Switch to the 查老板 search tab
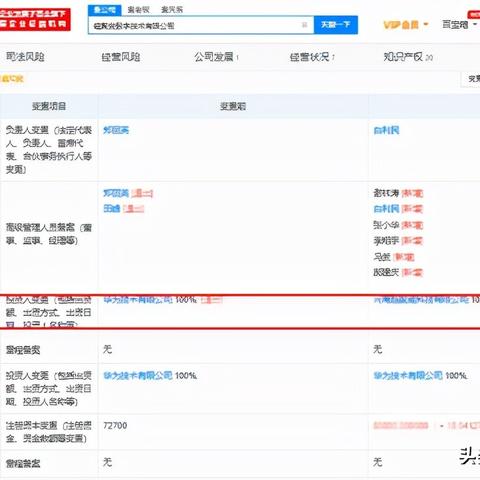This screenshot has height=480, width=480. tap(138, 10)
